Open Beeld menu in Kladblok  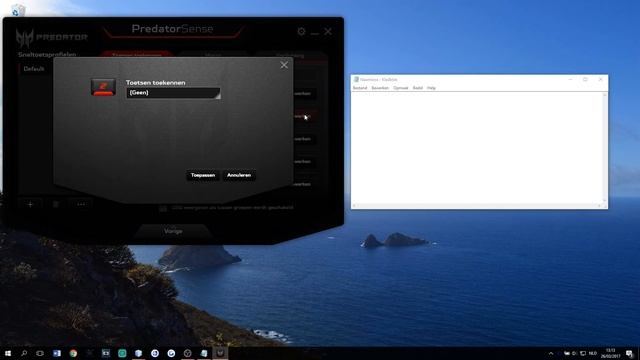tap(418, 88)
